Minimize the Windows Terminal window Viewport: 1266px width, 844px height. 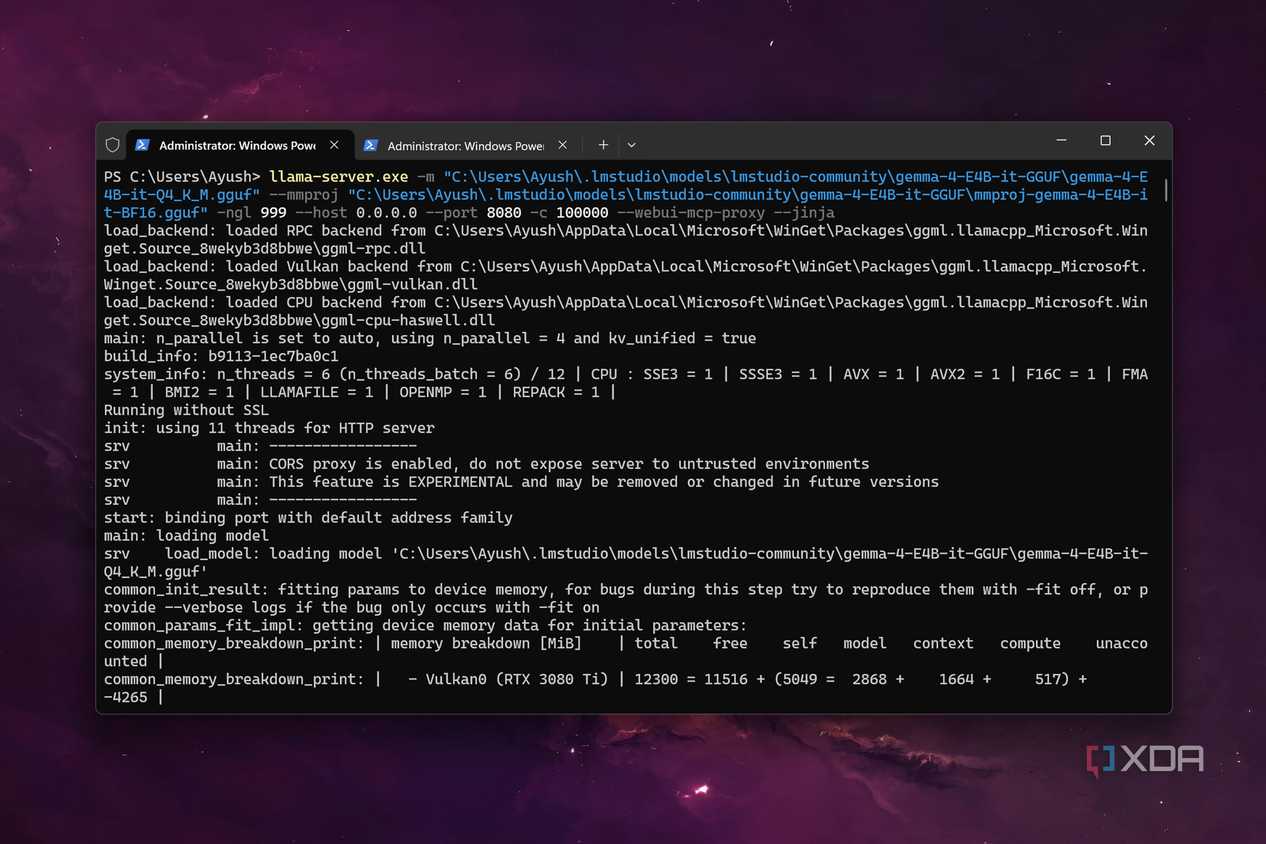click(1061, 141)
